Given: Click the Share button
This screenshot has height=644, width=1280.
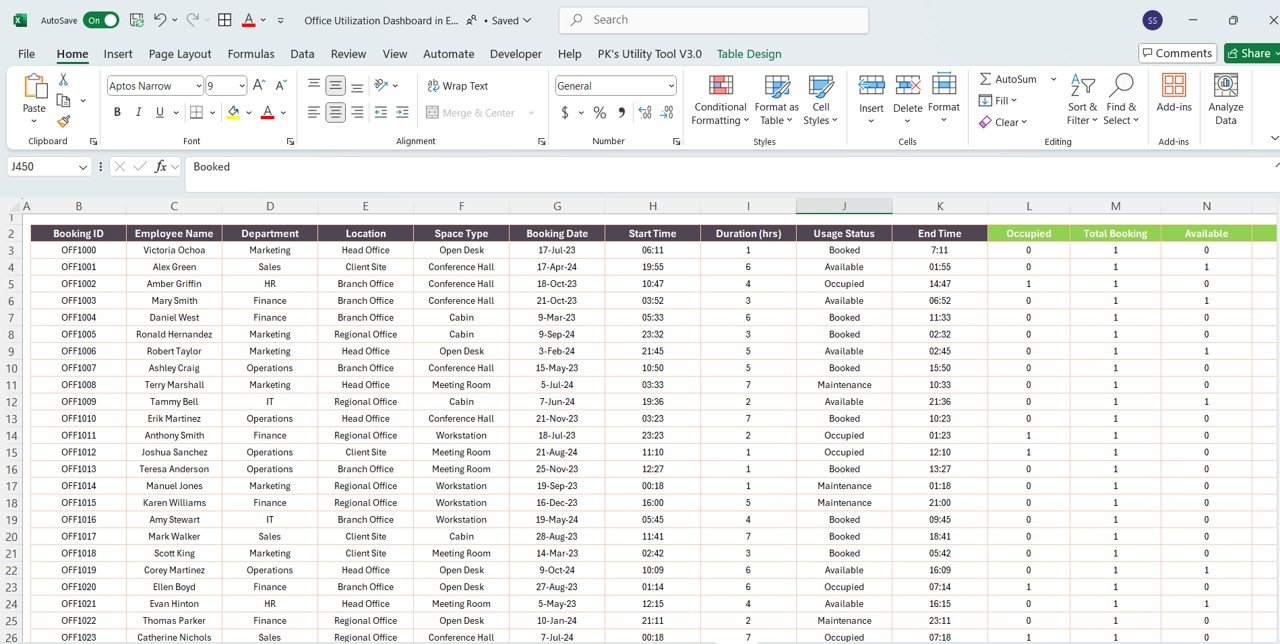Looking at the screenshot, I should [x=1251, y=53].
